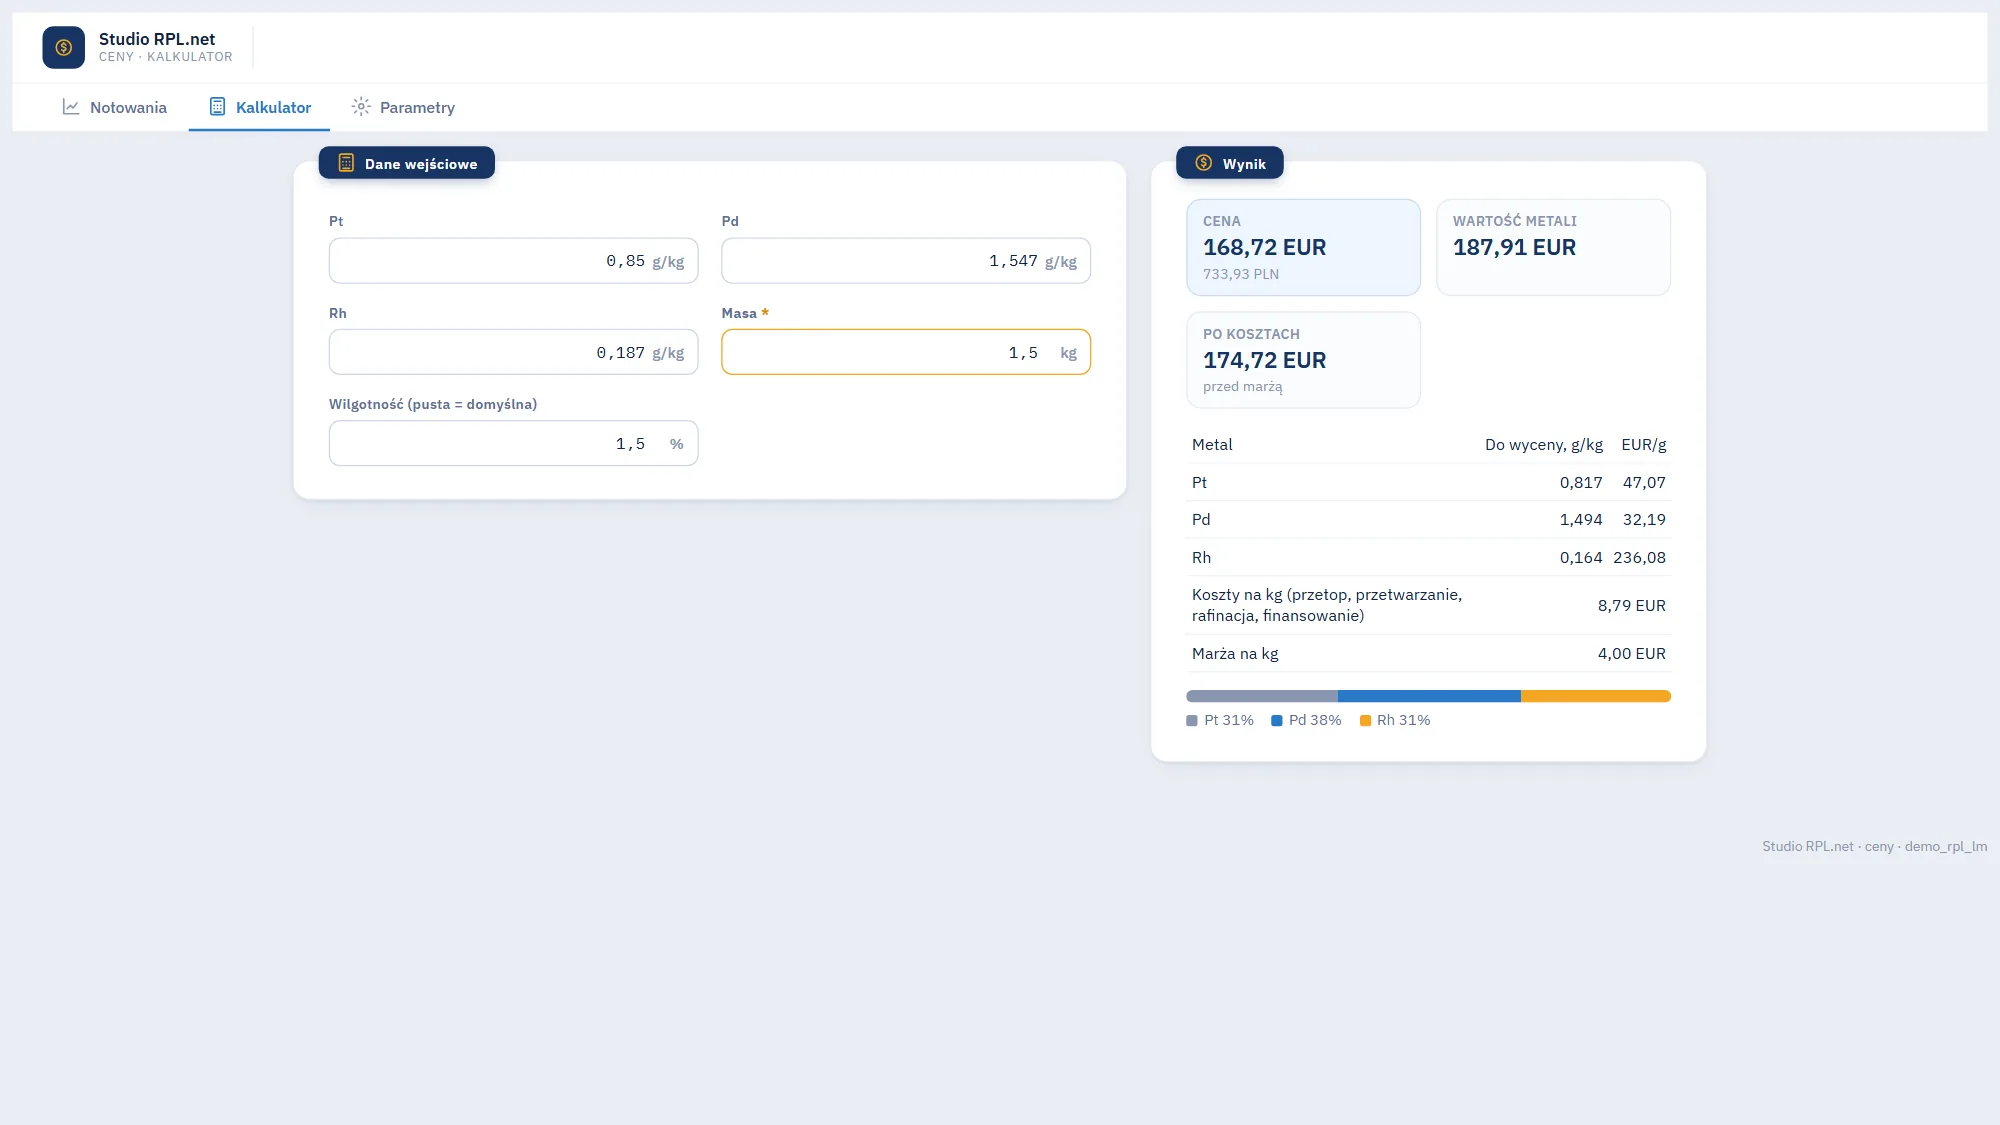Click into the Masa kg input field

click(906, 353)
